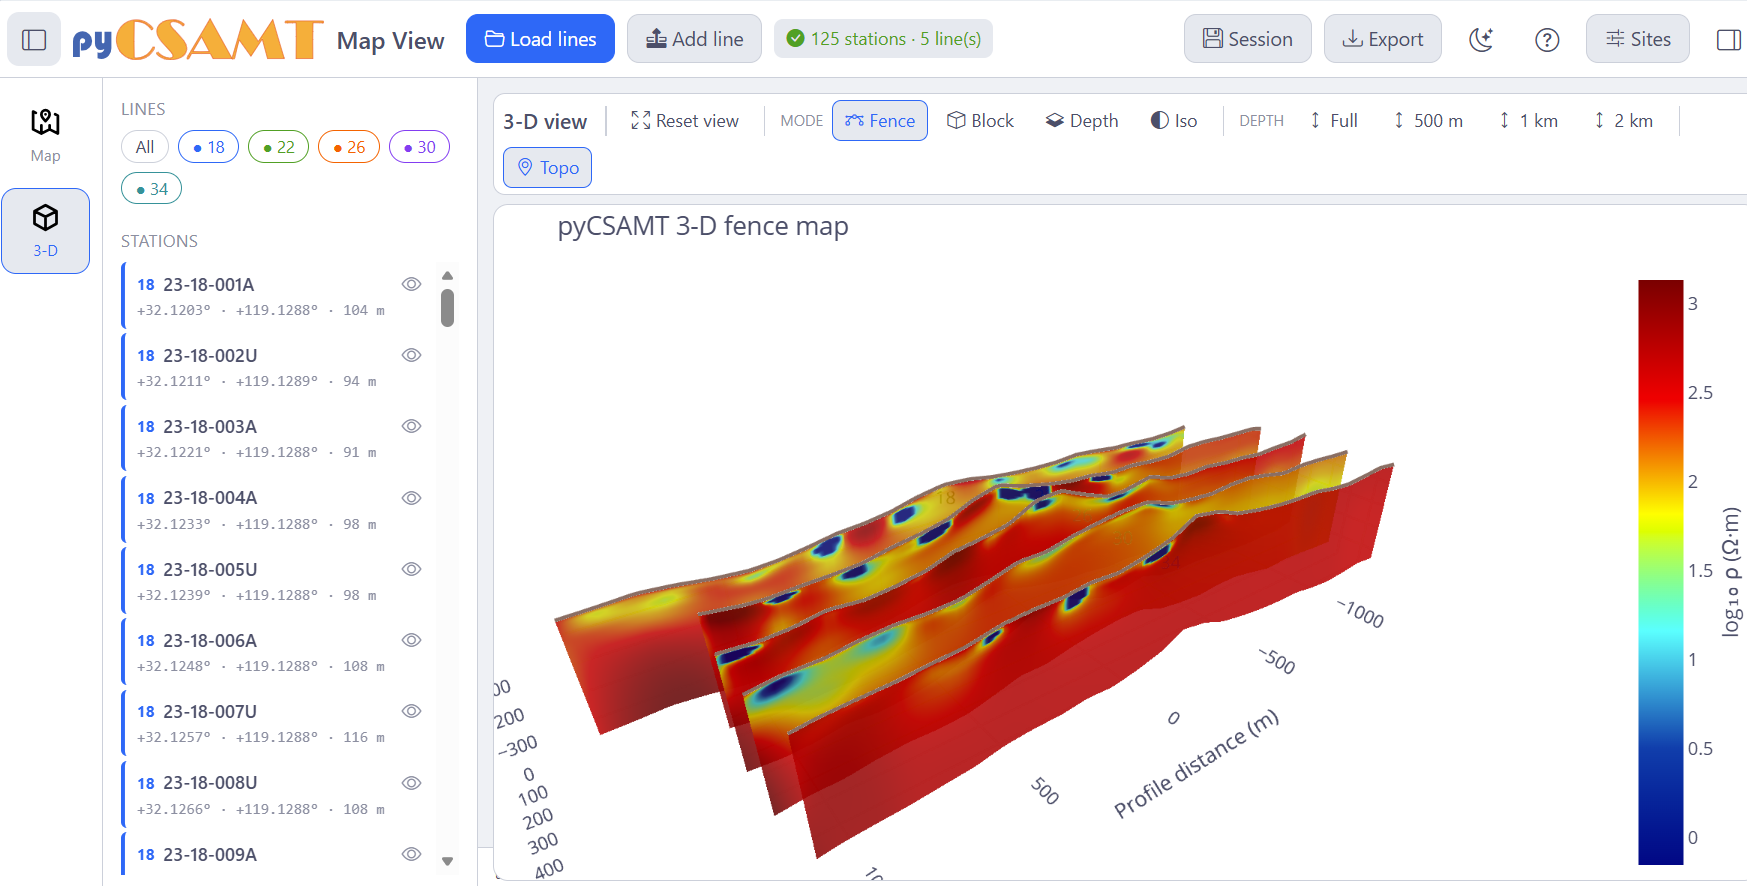
Task: Click the Load lines button
Action: 540,39
